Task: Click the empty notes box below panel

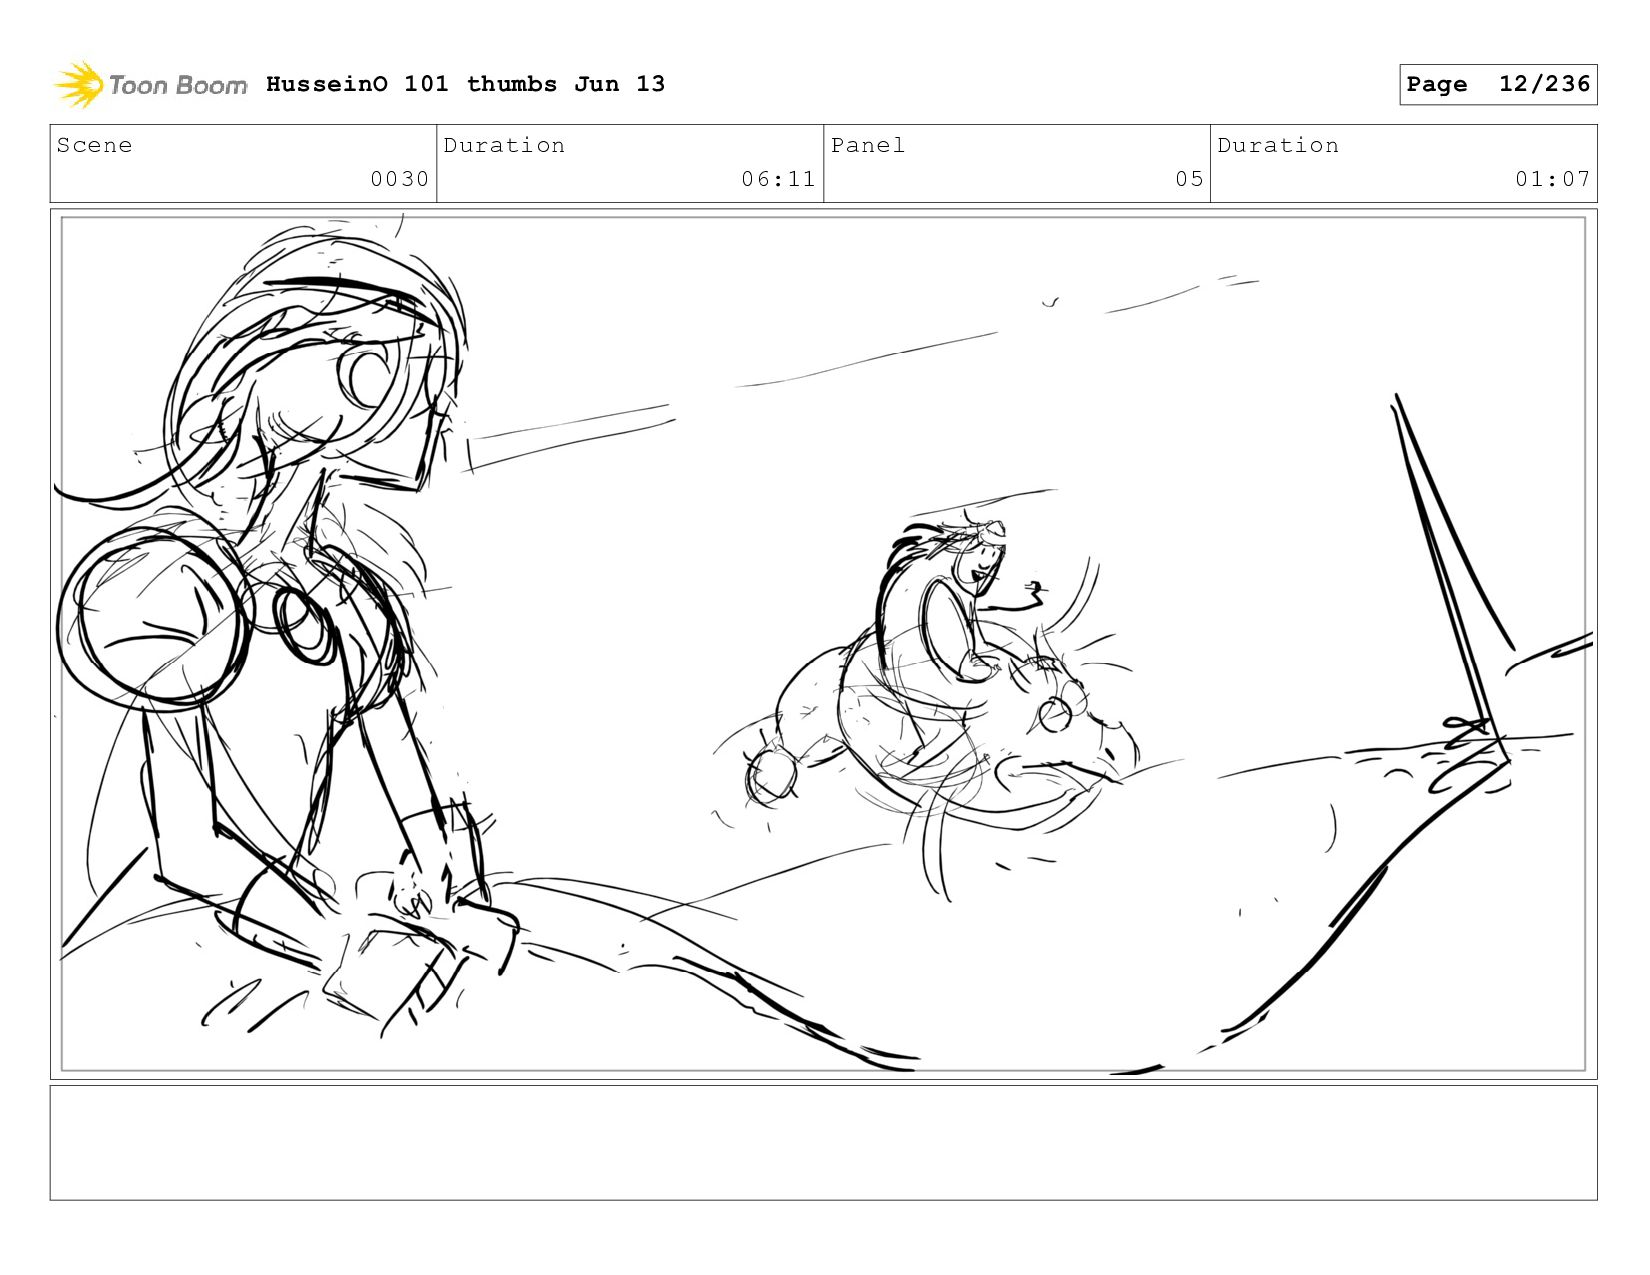Action: pyautogui.click(x=824, y=1143)
